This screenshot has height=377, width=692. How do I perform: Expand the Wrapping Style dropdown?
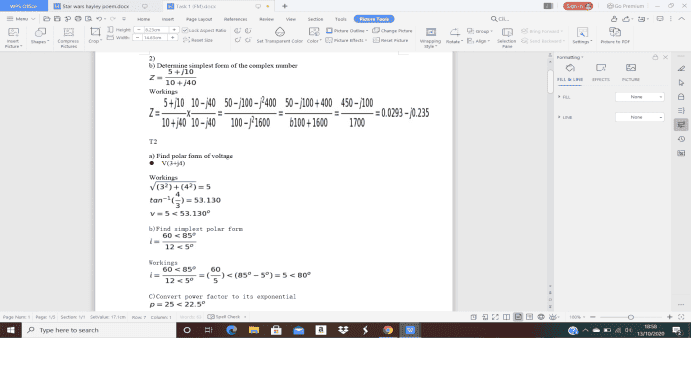(x=430, y=37)
